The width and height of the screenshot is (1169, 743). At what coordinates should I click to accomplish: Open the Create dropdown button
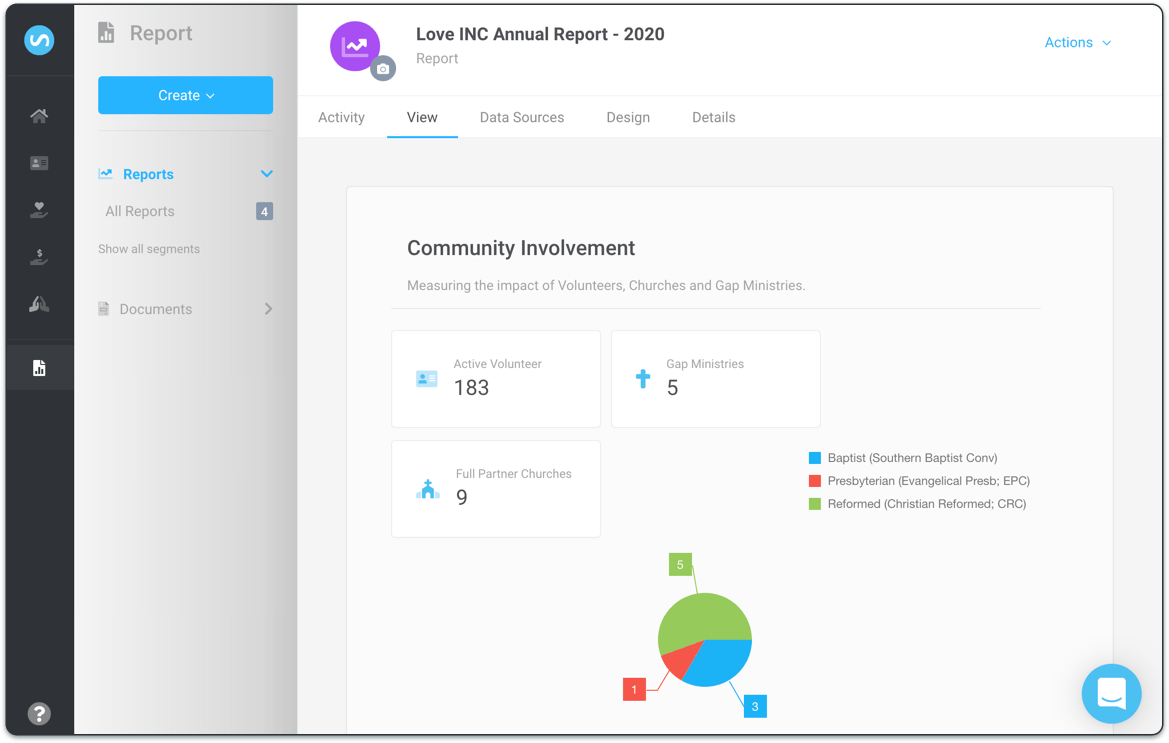point(185,95)
